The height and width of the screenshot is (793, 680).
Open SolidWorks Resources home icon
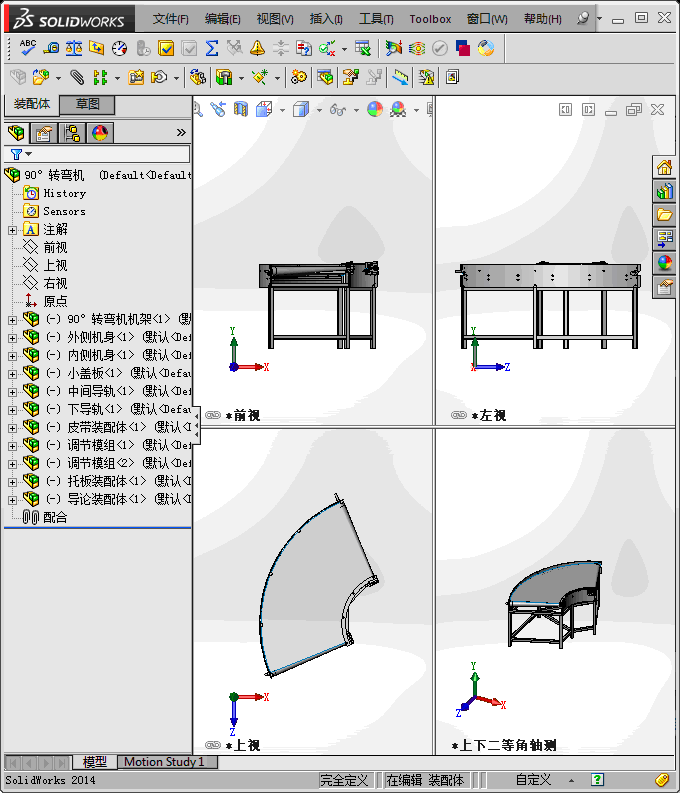(x=664, y=167)
